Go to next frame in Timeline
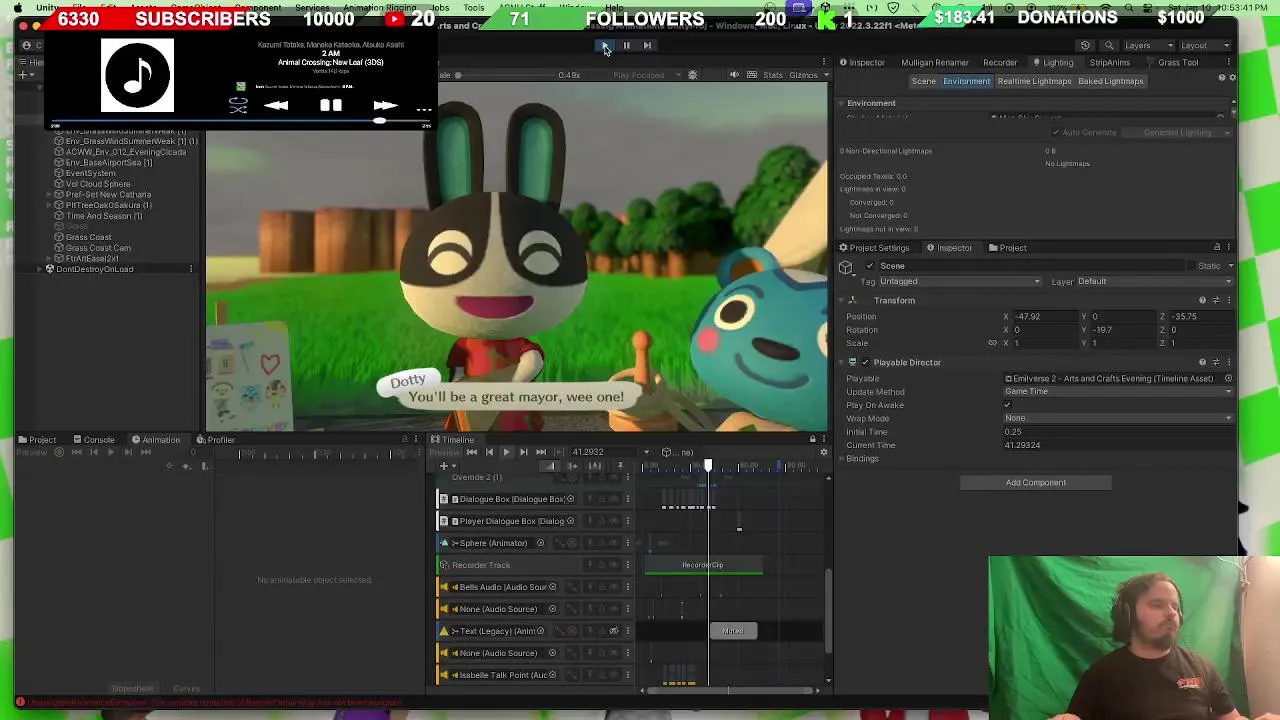1280x720 pixels. coord(523,452)
